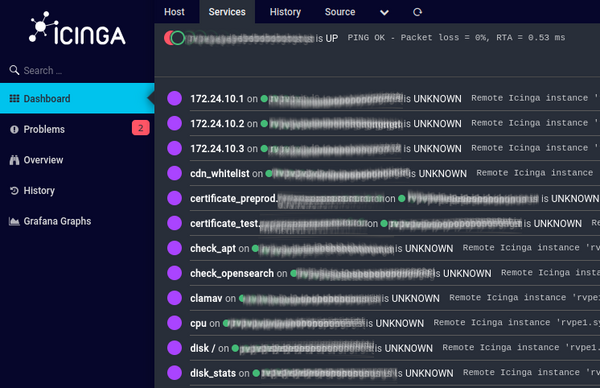Click purple UNKNOWN ball for 172.24.10.3
The height and width of the screenshot is (388, 600).
click(174, 148)
